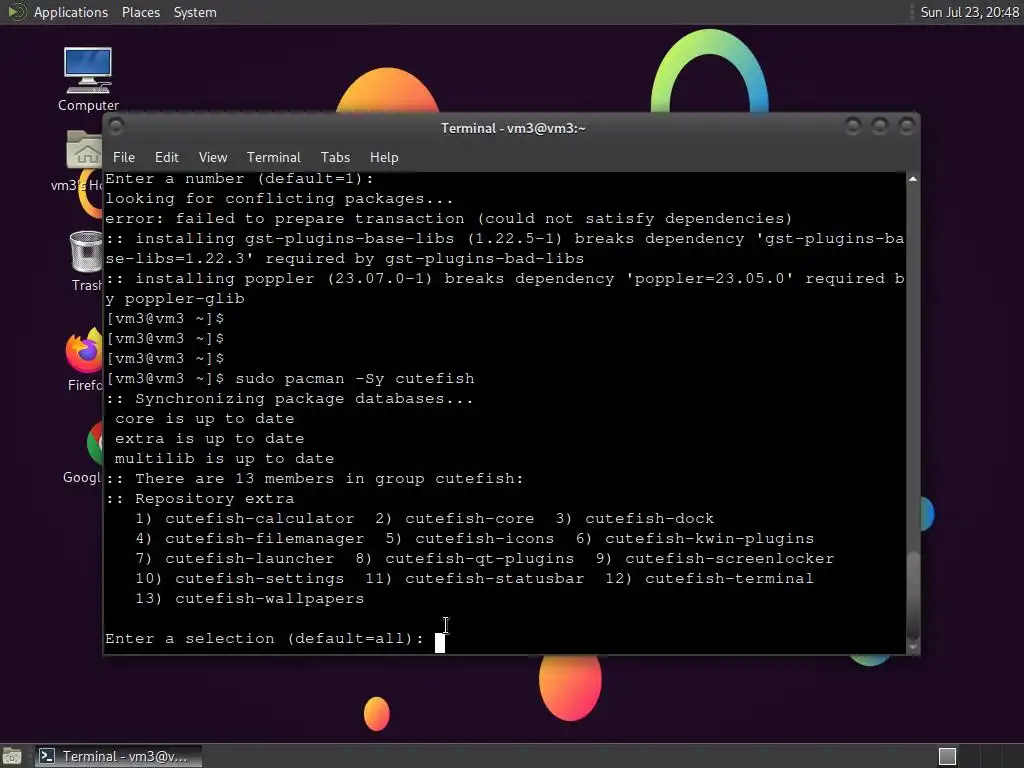
Task: Open the Computer desktop icon
Action: click(x=88, y=79)
